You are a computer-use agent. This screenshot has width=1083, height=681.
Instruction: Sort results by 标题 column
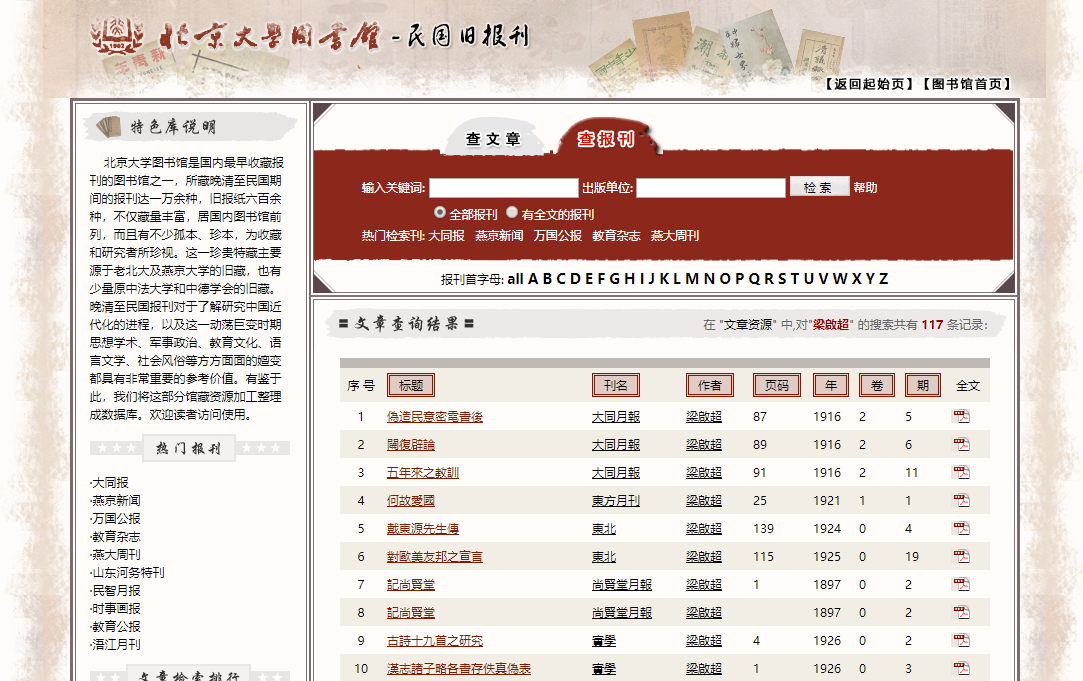tap(411, 385)
